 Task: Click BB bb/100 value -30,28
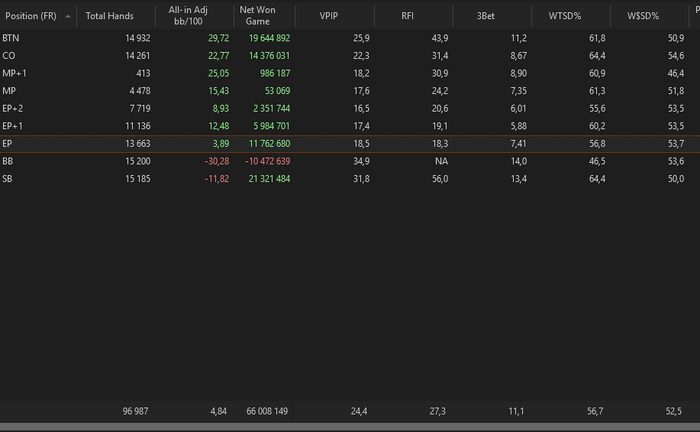point(217,161)
